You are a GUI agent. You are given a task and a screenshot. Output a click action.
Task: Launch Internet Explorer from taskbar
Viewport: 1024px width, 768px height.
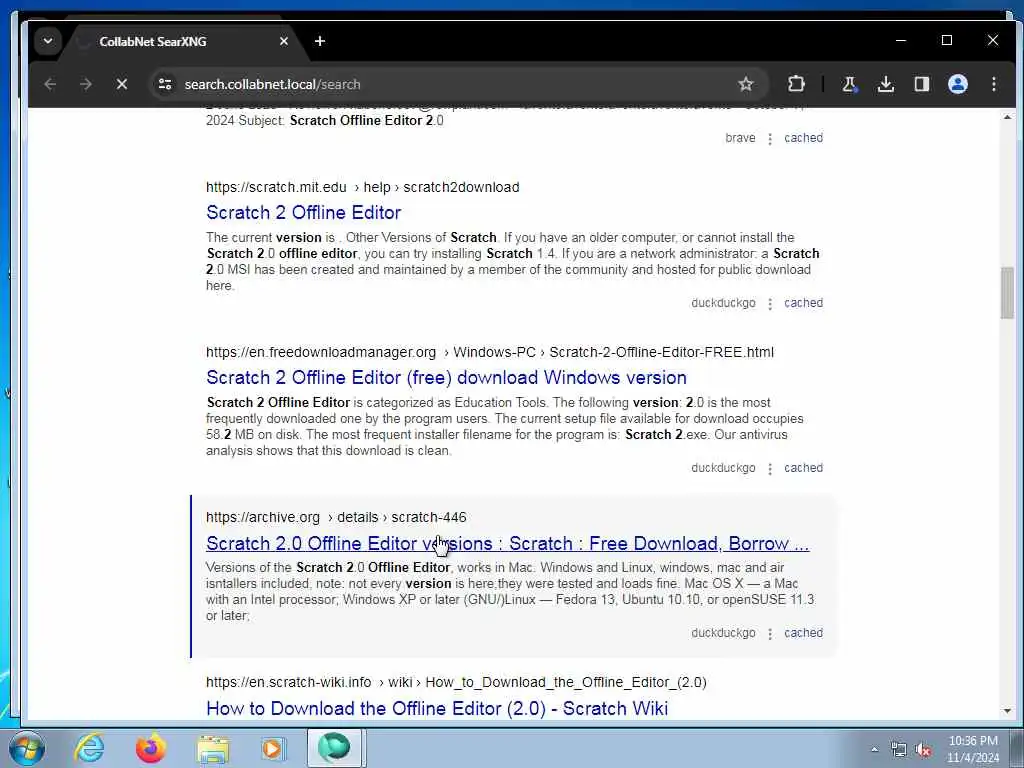pyautogui.click(x=89, y=748)
